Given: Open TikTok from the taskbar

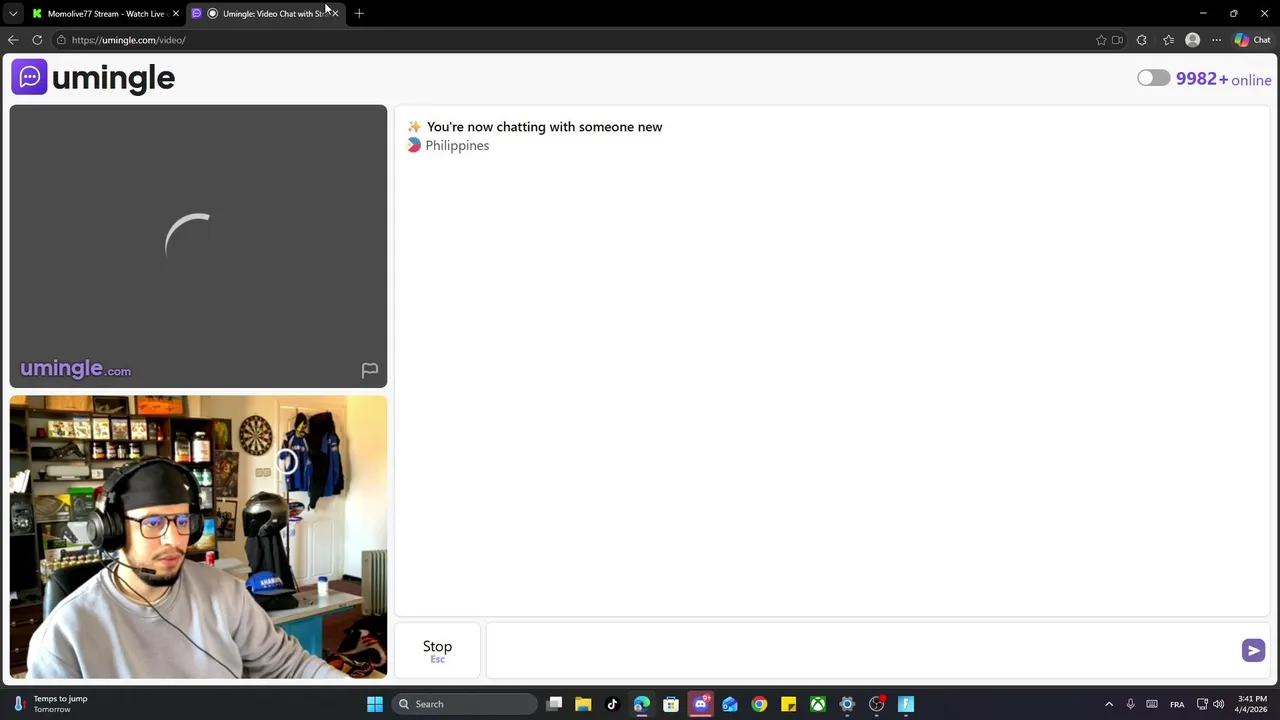Looking at the screenshot, I should coord(612,704).
